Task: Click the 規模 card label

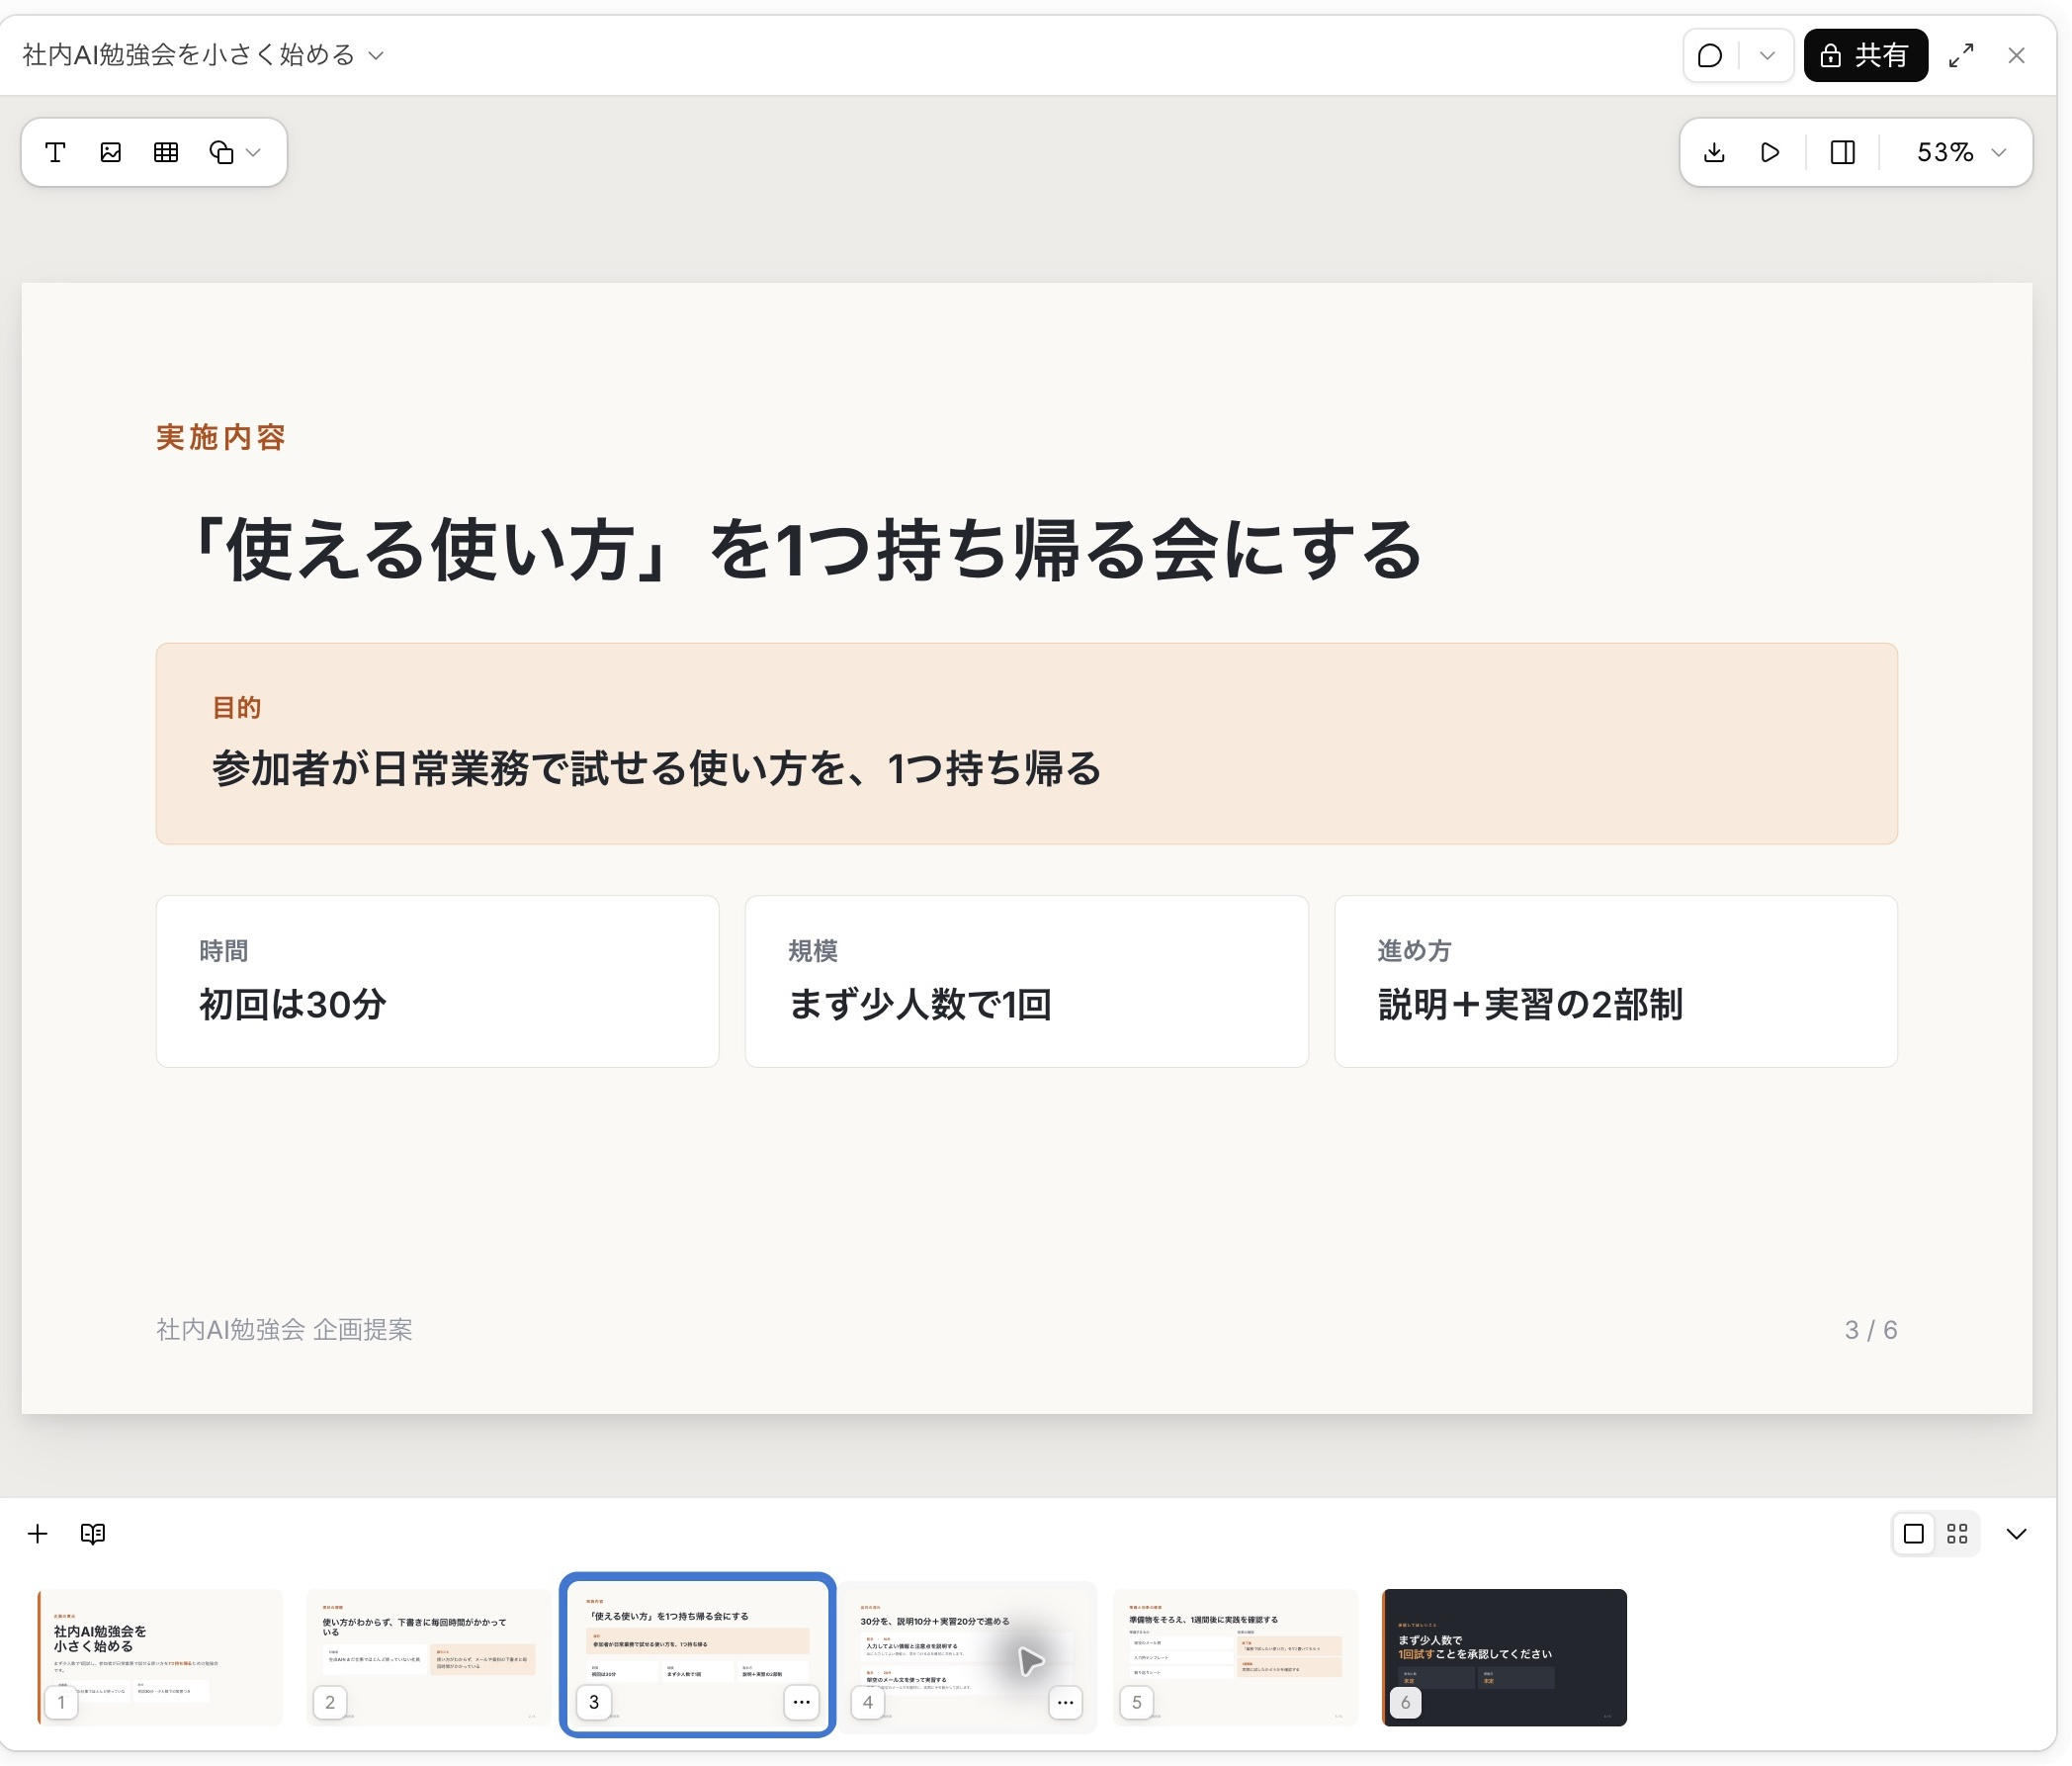Action: pos(812,950)
